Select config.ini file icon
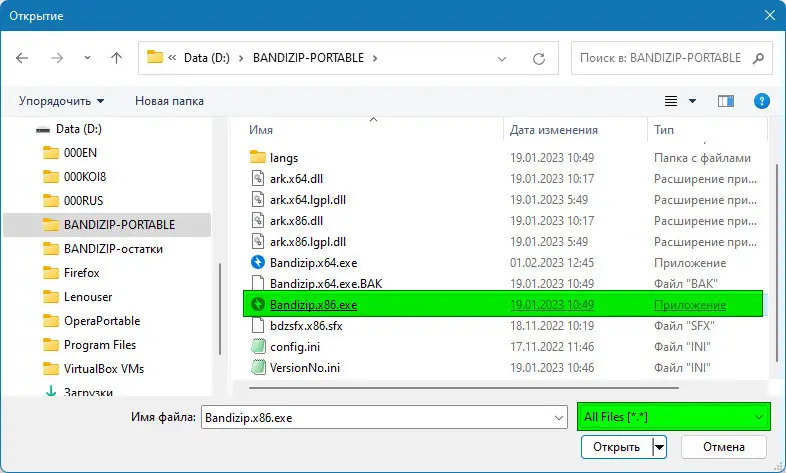This screenshot has height=473, width=786. 258,347
